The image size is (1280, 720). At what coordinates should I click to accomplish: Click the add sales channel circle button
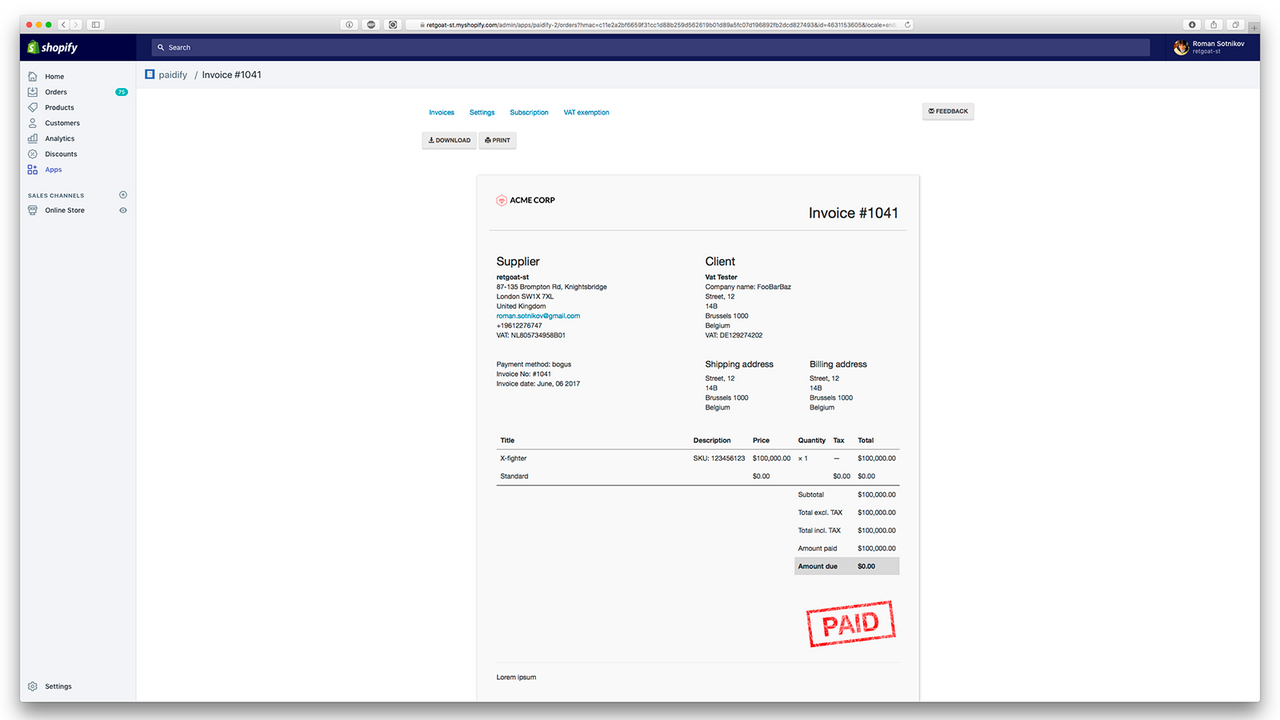click(122, 194)
